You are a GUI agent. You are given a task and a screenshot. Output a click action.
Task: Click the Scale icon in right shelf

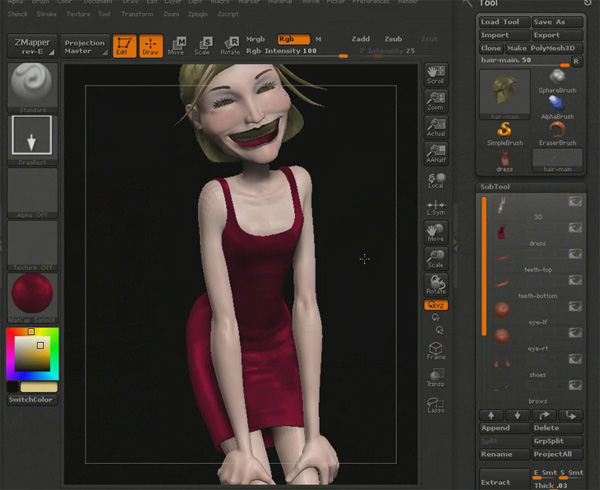point(436,259)
